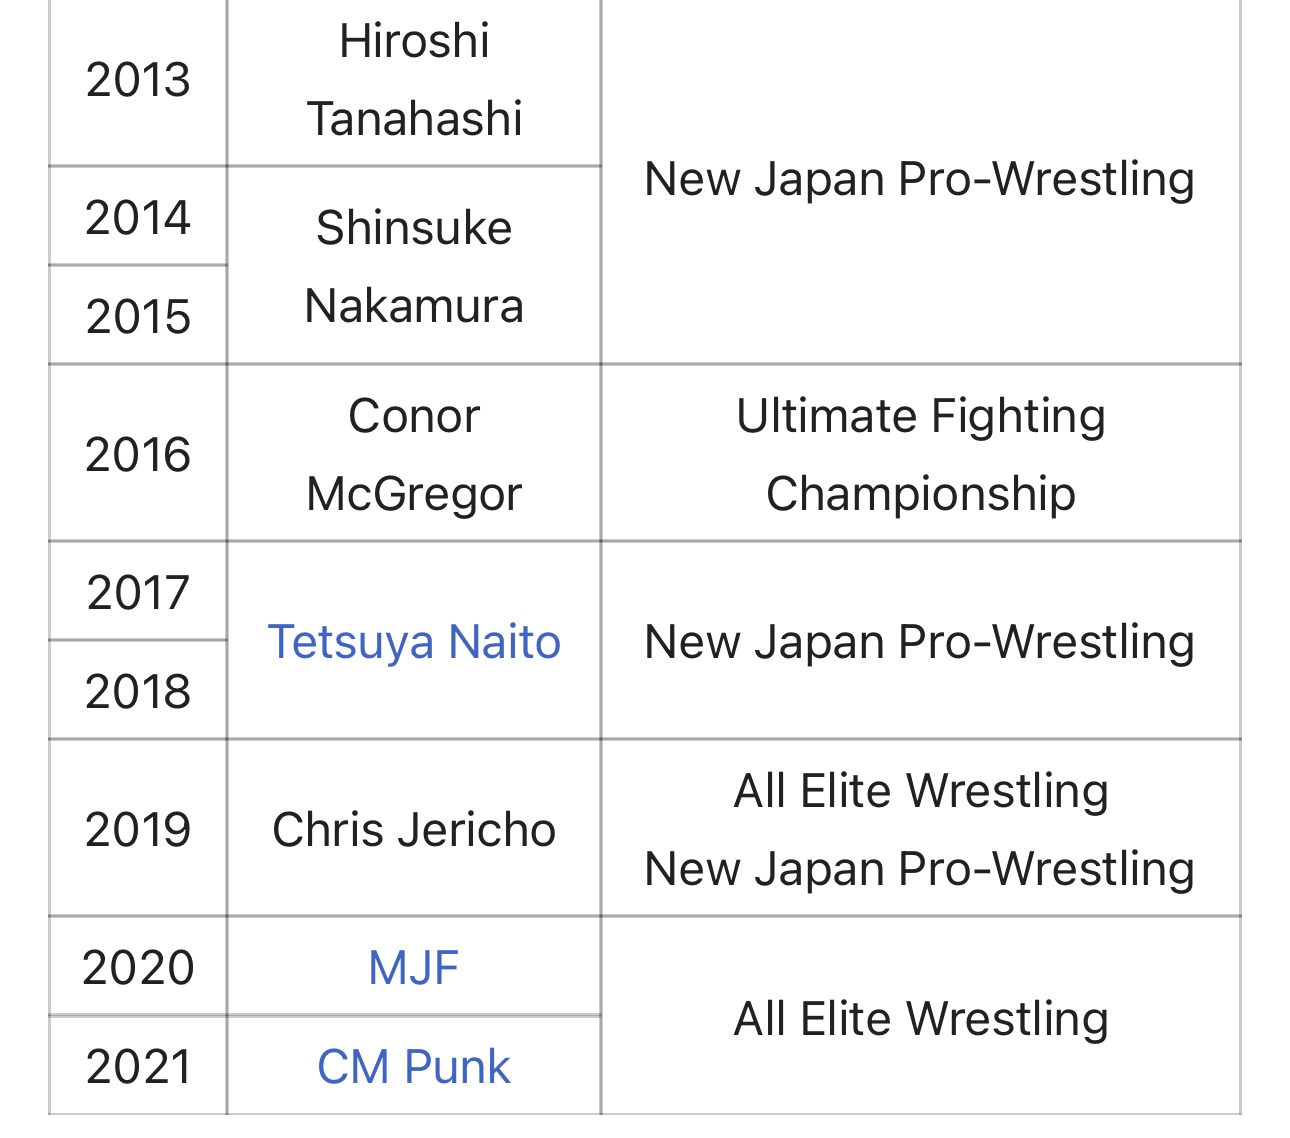The image size is (1290, 1138).
Task: Open the Tetsuya Naito link
Action: [414, 642]
